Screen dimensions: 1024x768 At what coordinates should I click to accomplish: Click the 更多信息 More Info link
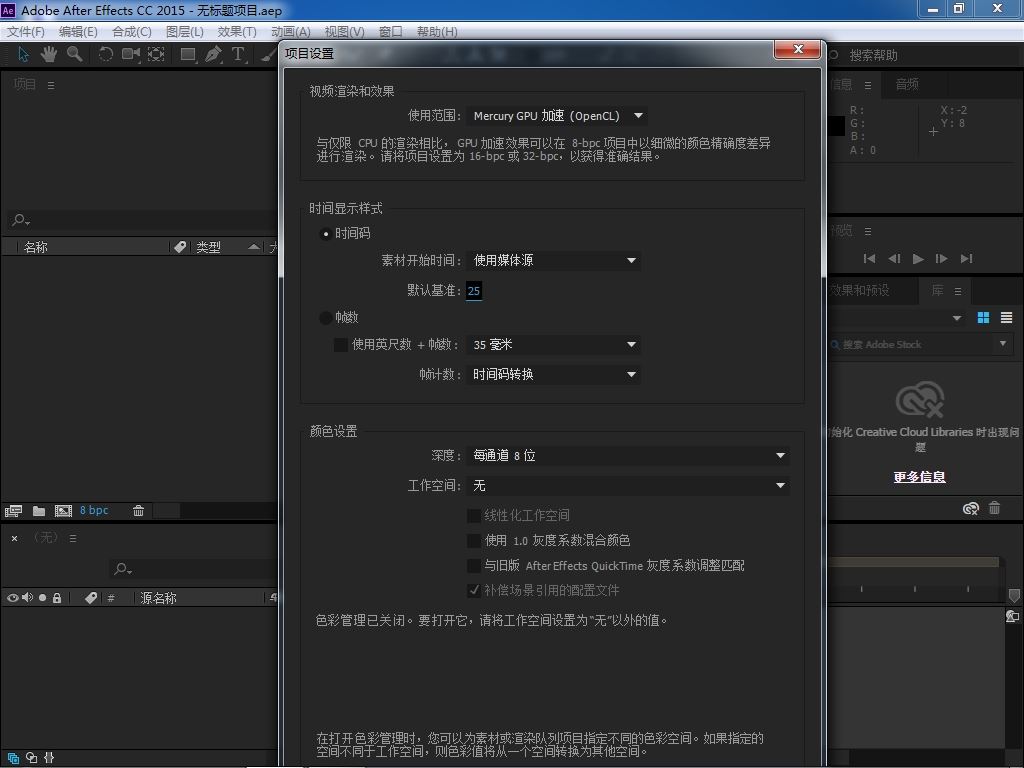pyautogui.click(x=920, y=477)
